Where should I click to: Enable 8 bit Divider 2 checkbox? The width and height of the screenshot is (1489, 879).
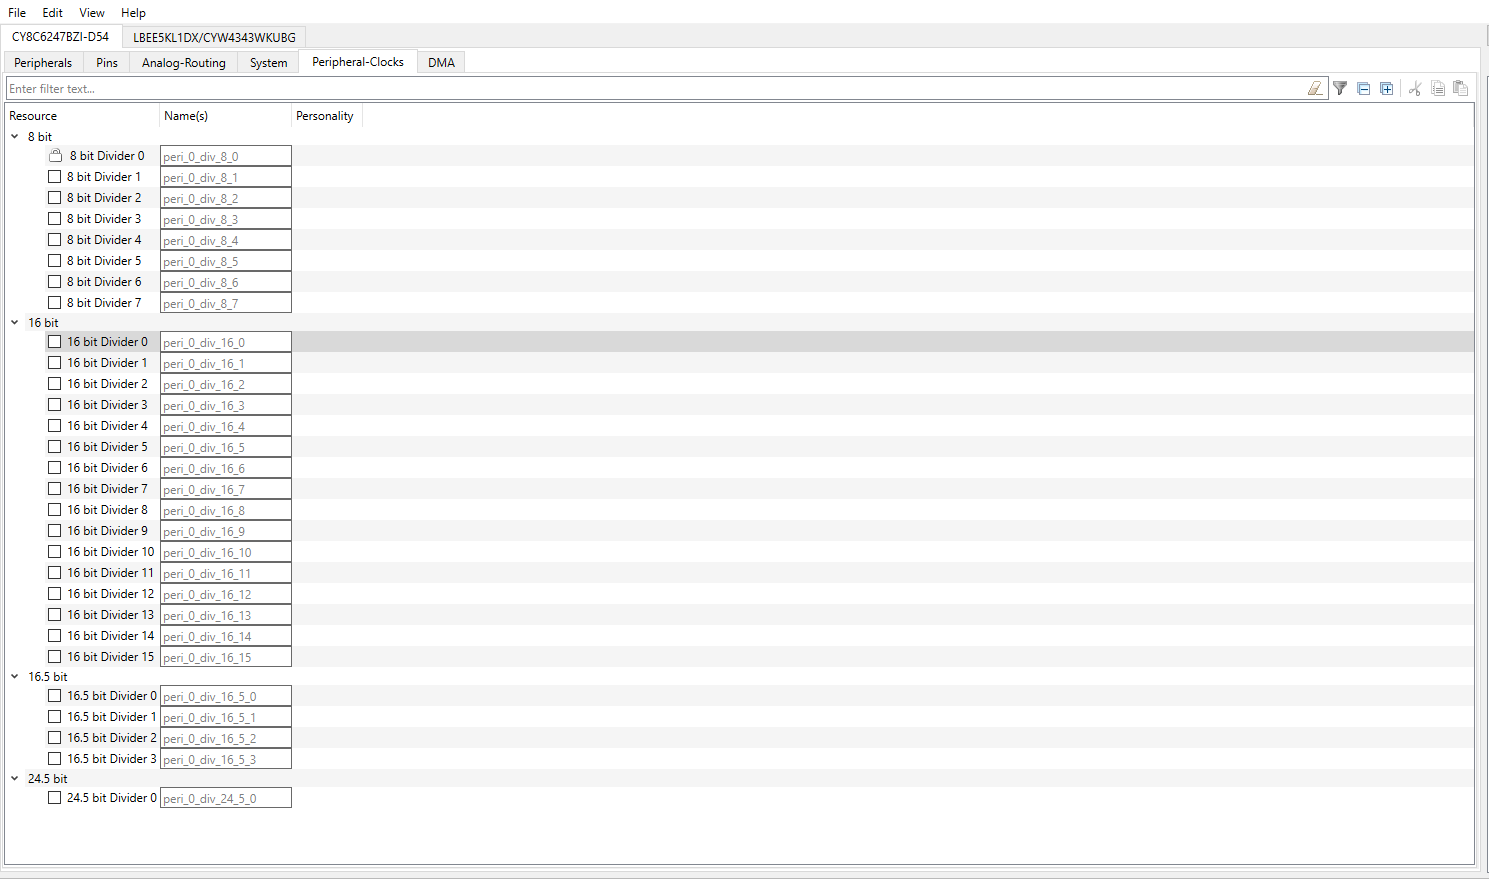[x=55, y=197]
